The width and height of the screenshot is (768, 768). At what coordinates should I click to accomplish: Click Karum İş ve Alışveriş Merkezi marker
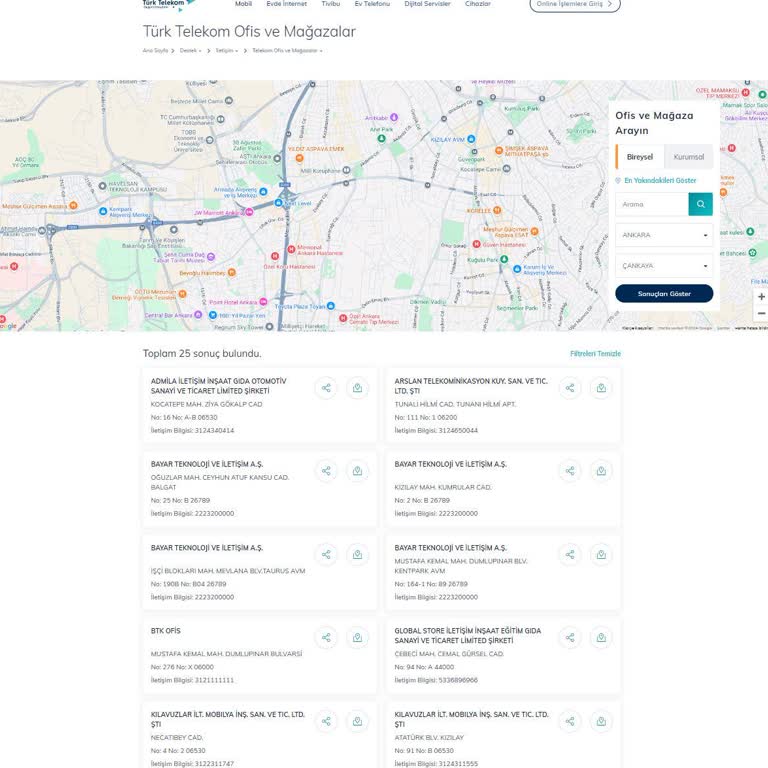click(x=517, y=269)
